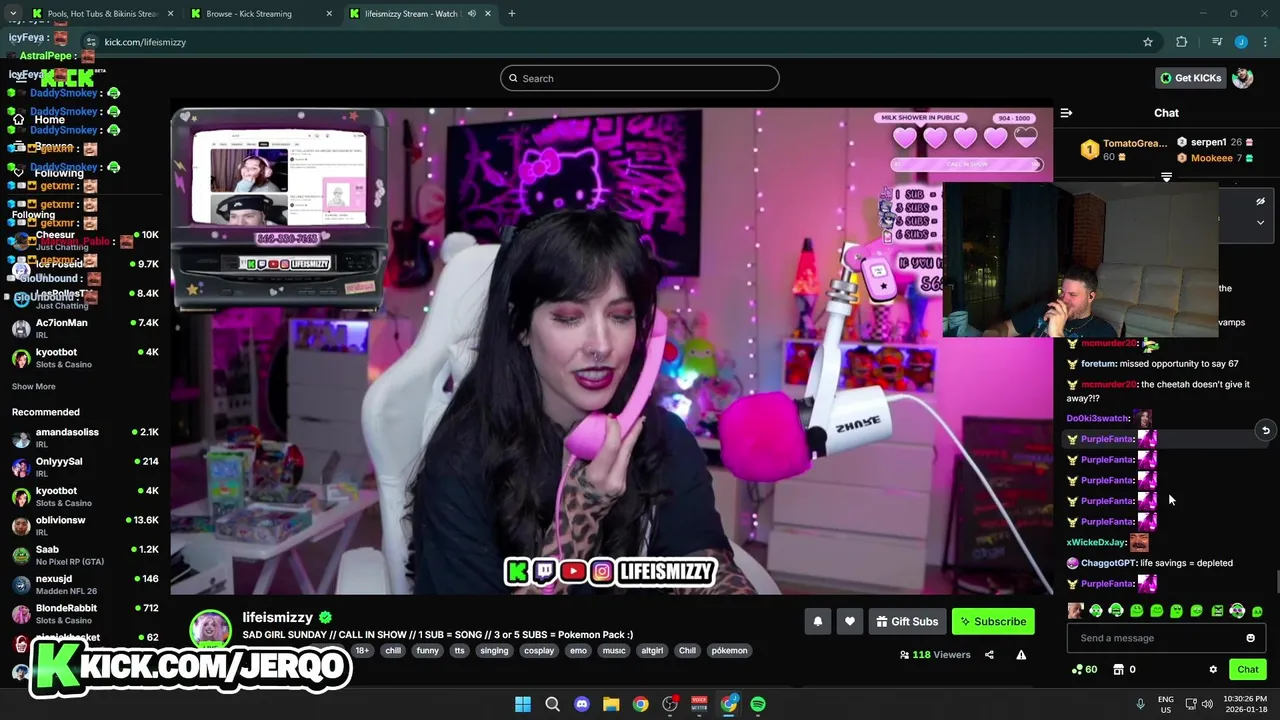1280x720 pixels.
Task: Open OnlyyySal recommended channel
Action: (85, 467)
